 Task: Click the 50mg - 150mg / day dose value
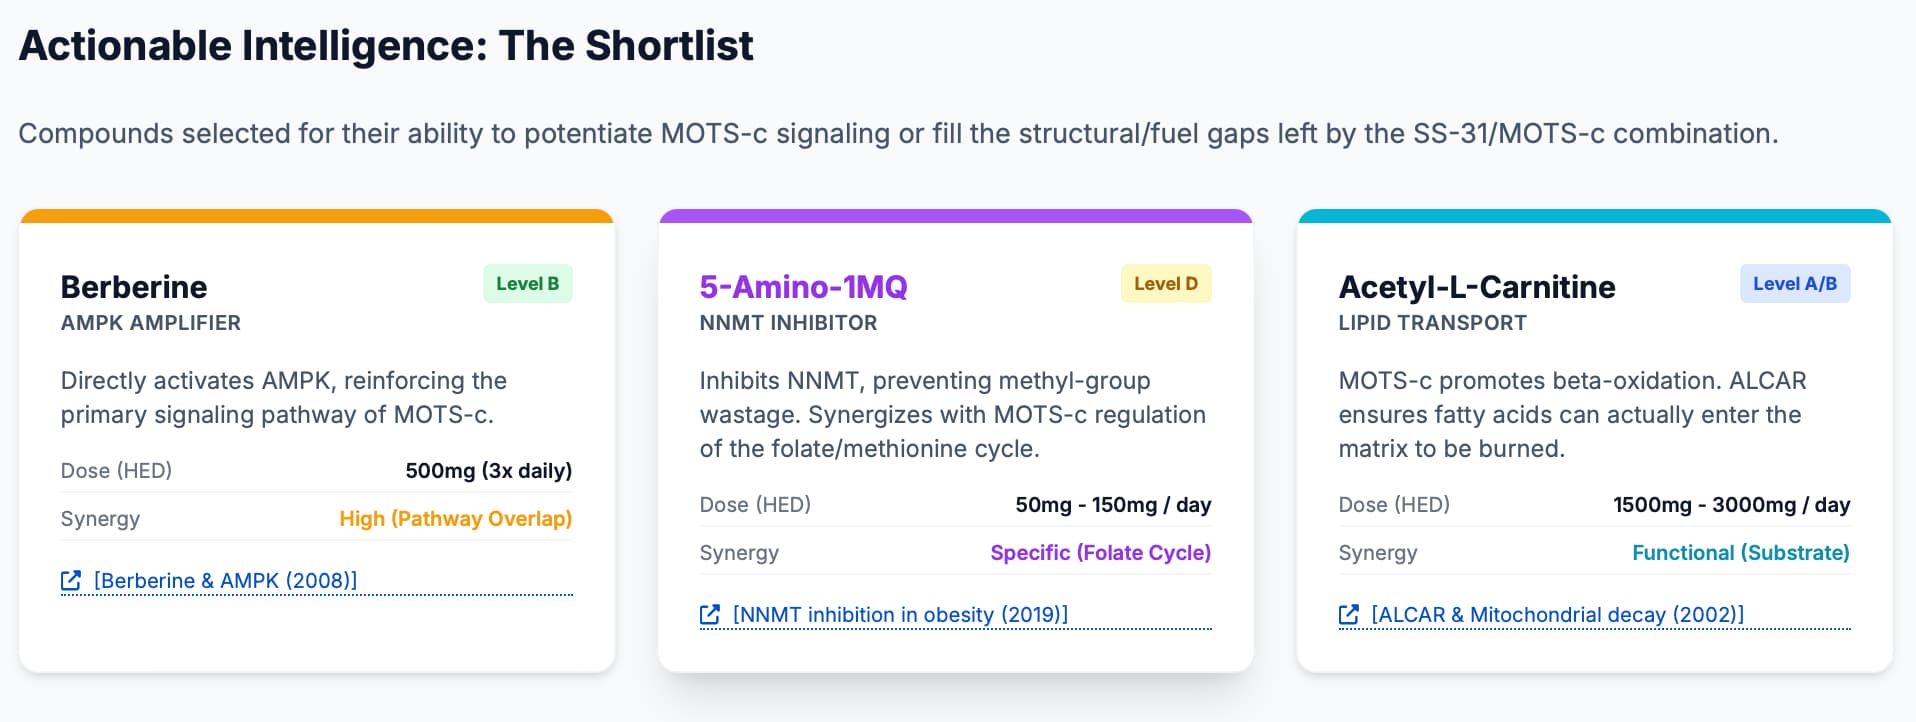coord(1112,505)
